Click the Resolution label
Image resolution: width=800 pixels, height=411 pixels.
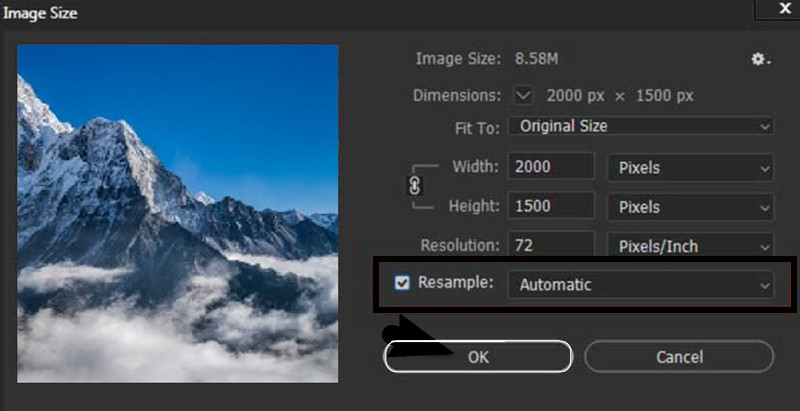[x=460, y=245]
